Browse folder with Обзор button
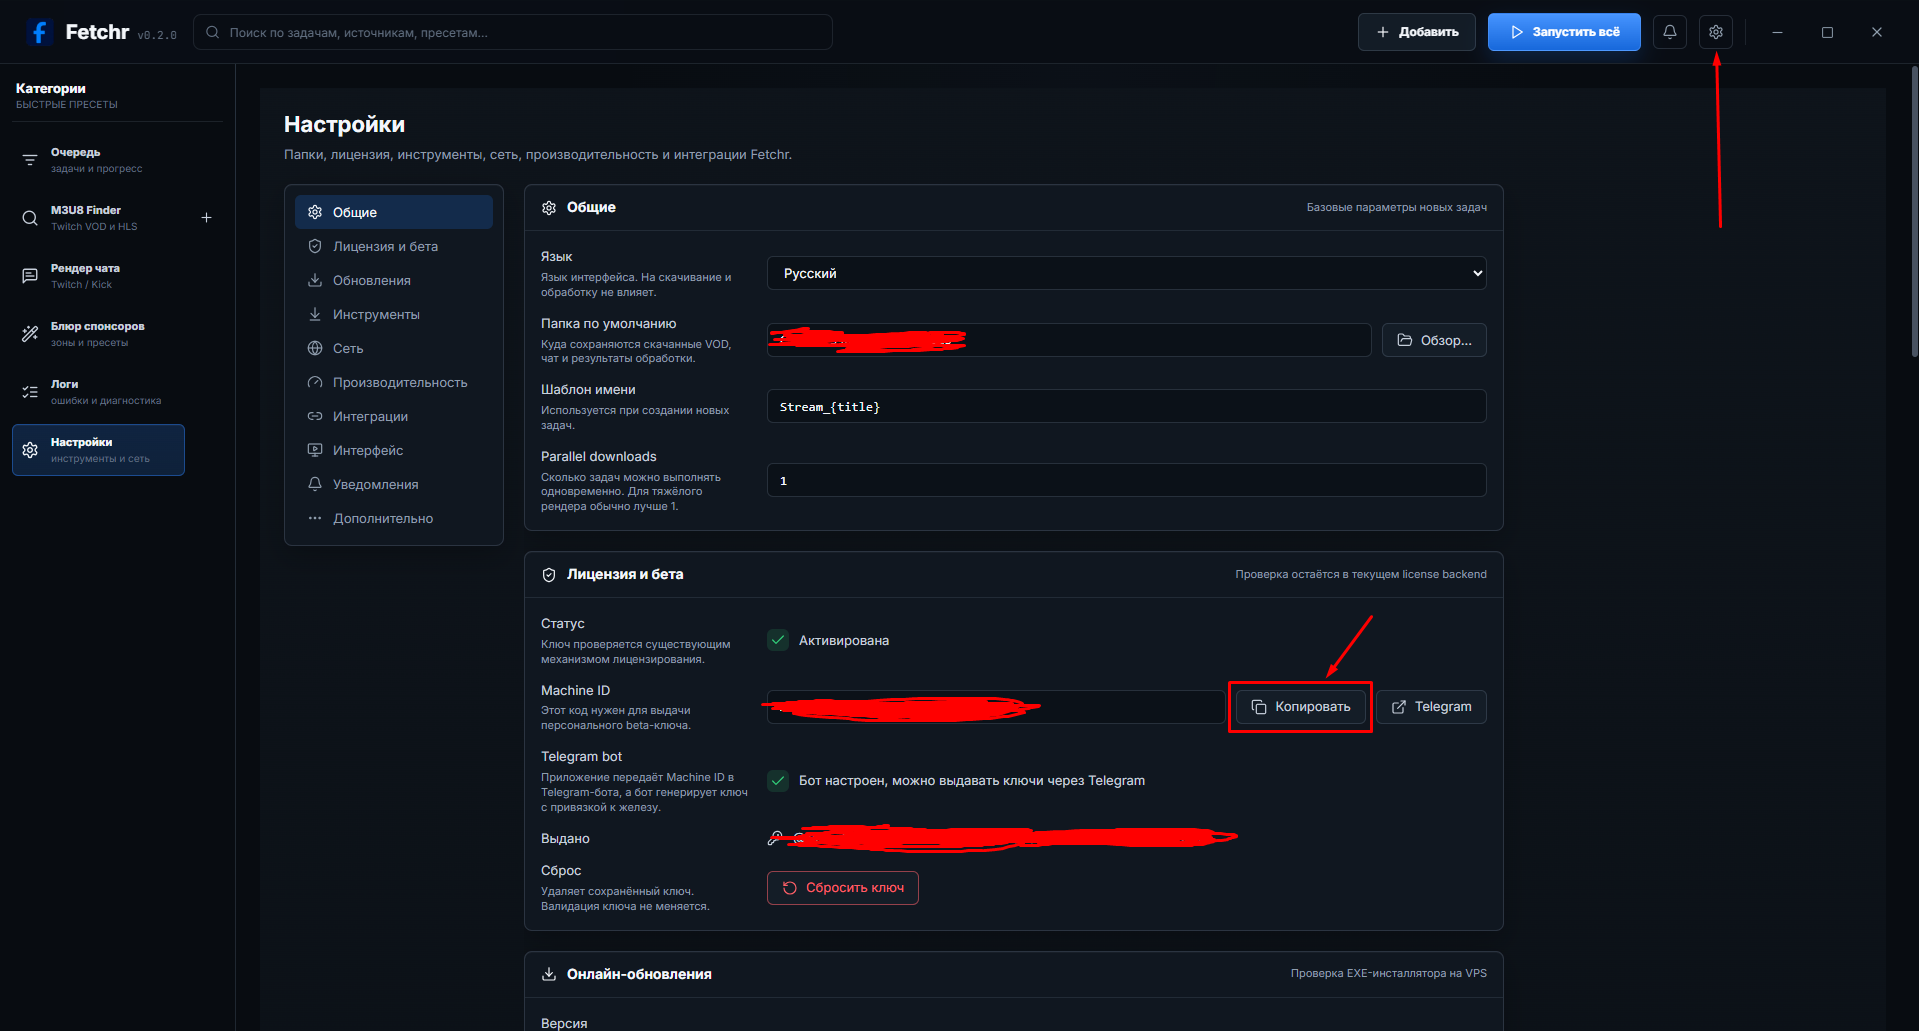Viewport: 1919px width, 1031px height. point(1434,340)
